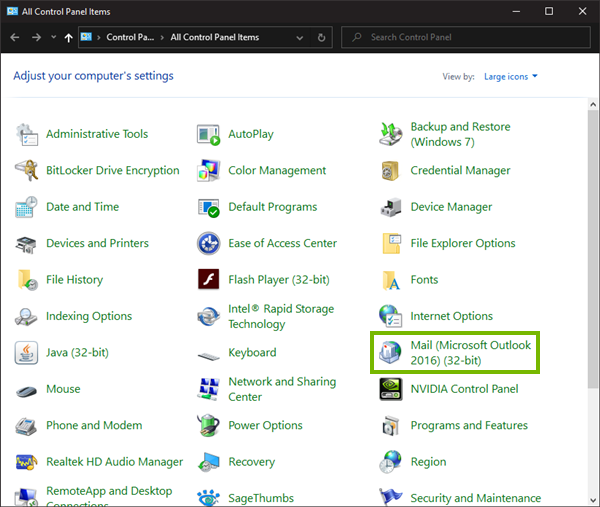The width and height of the screenshot is (600, 507).
Task: Go forward with the Forward arrow
Action: point(36,37)
